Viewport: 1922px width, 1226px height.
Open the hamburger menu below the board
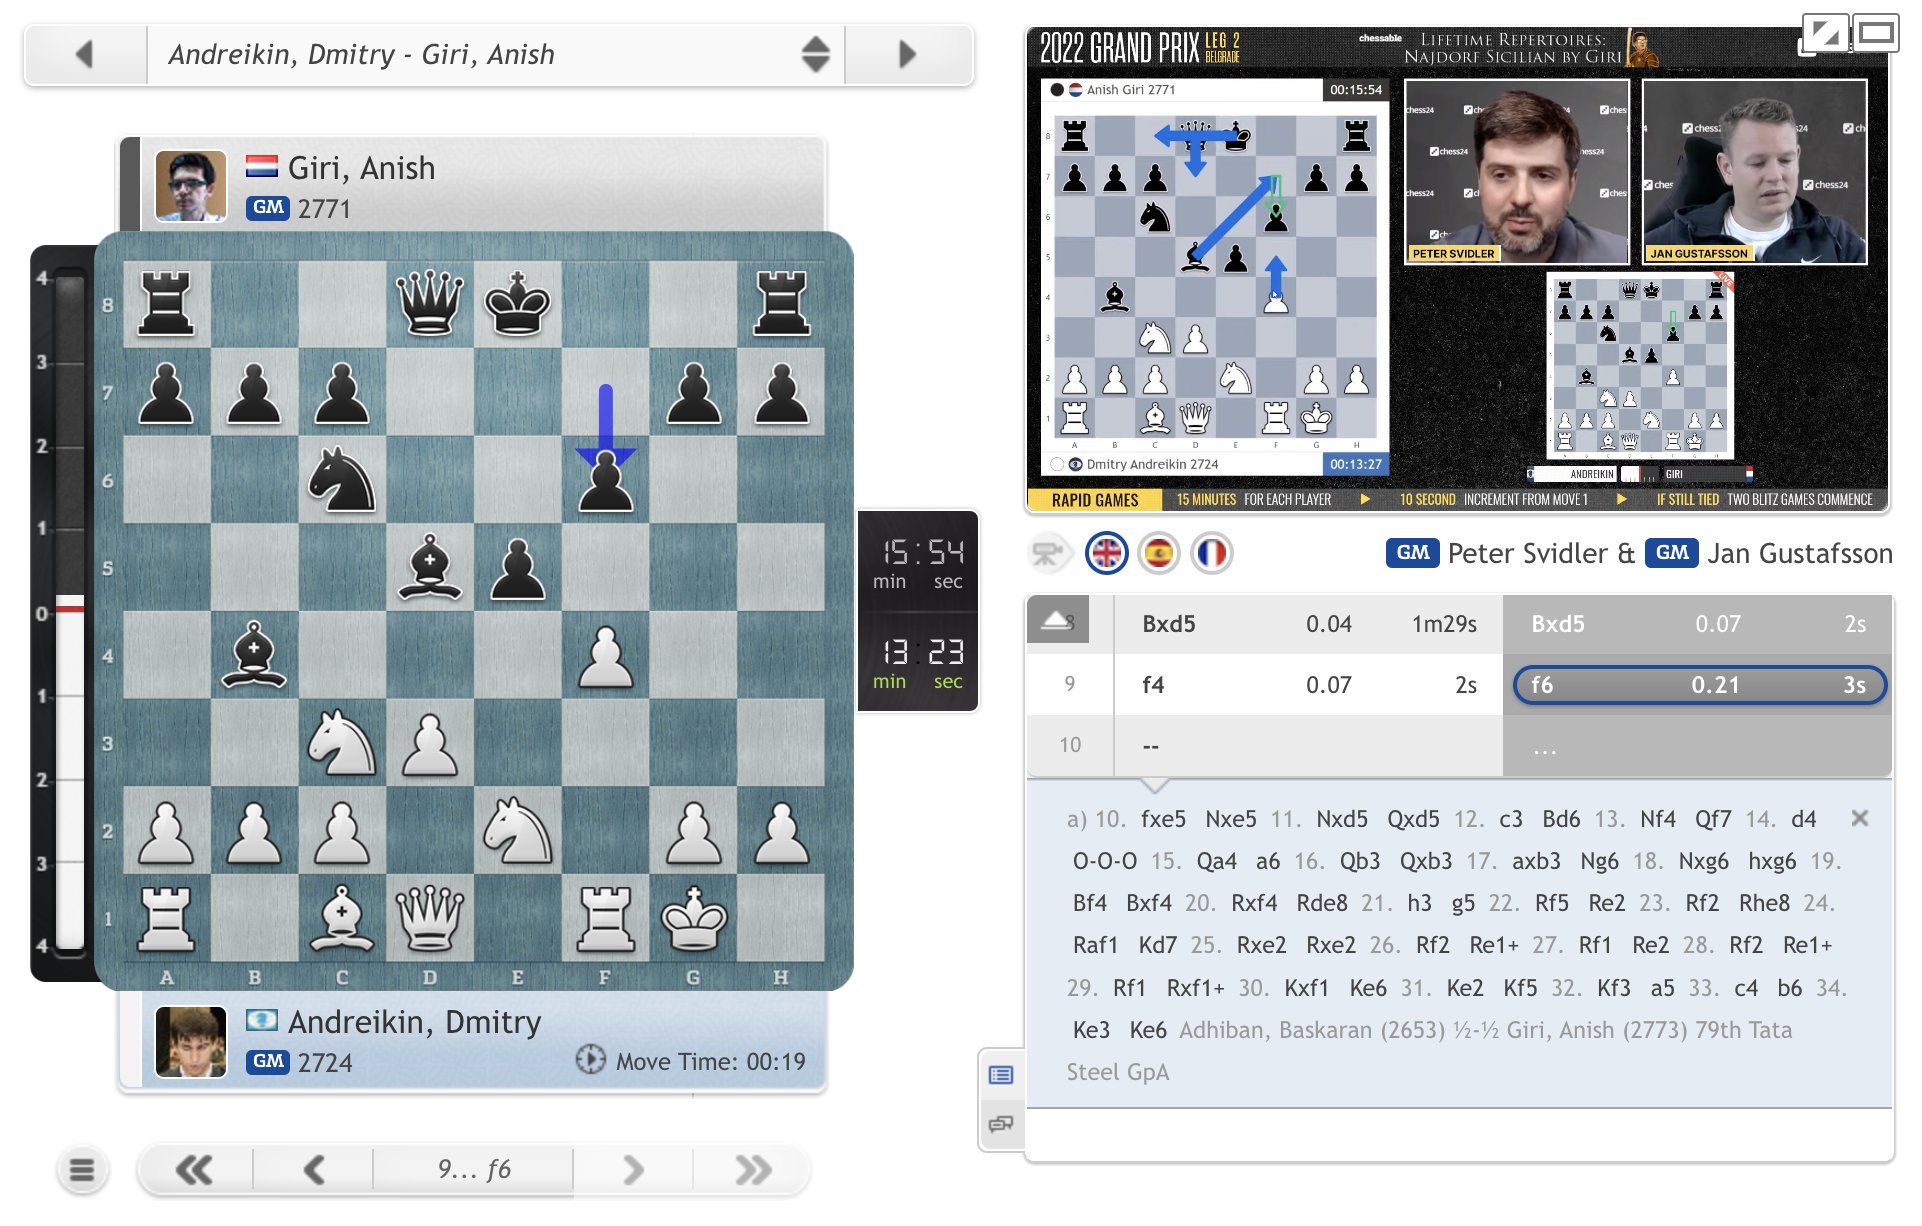(x=82, y=1169)
